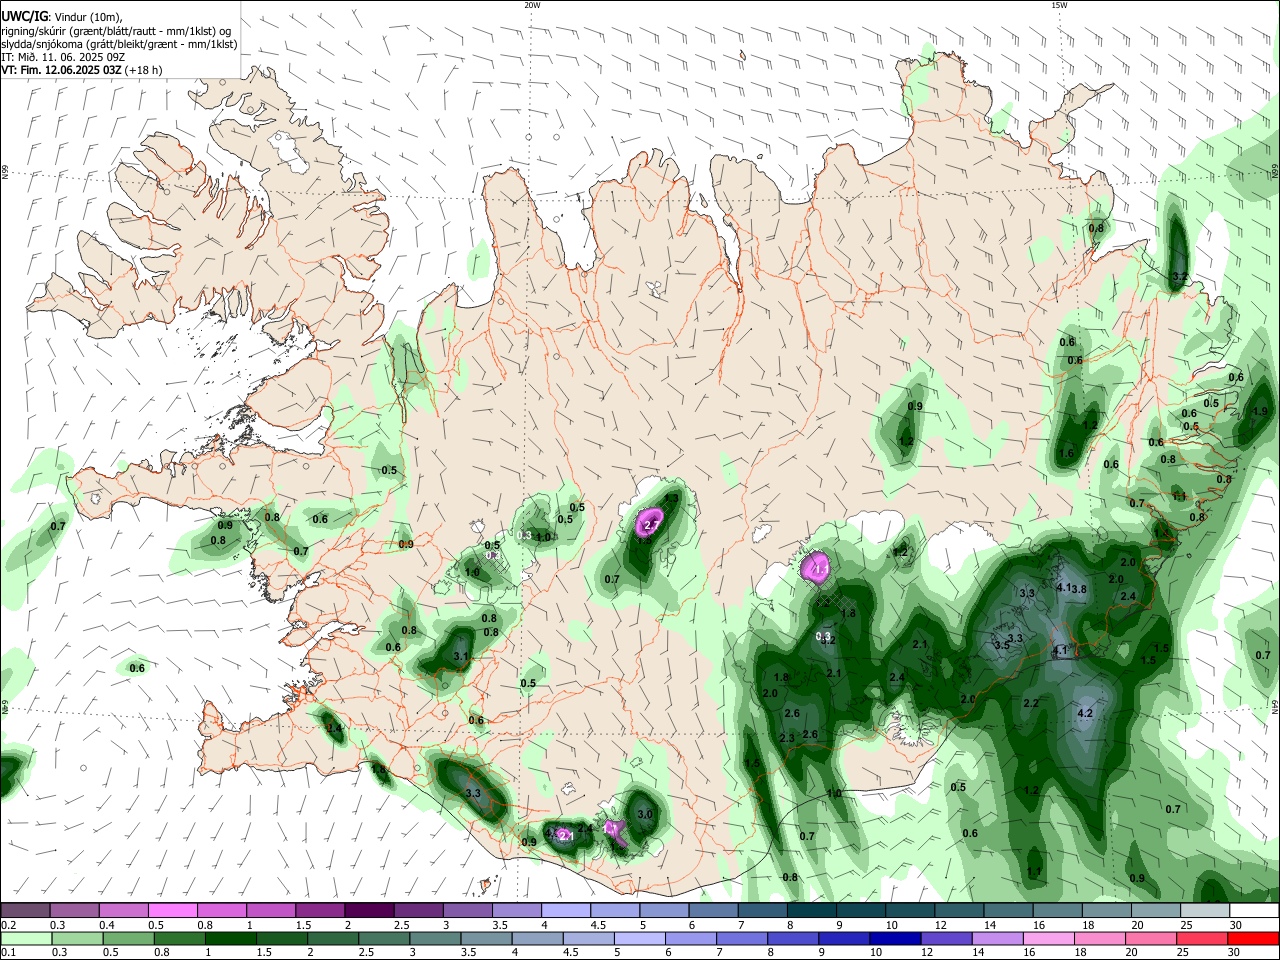Click the white swatch labelled 30 in upper row
The image size is (1280, 960).
tap(1254, 910)
